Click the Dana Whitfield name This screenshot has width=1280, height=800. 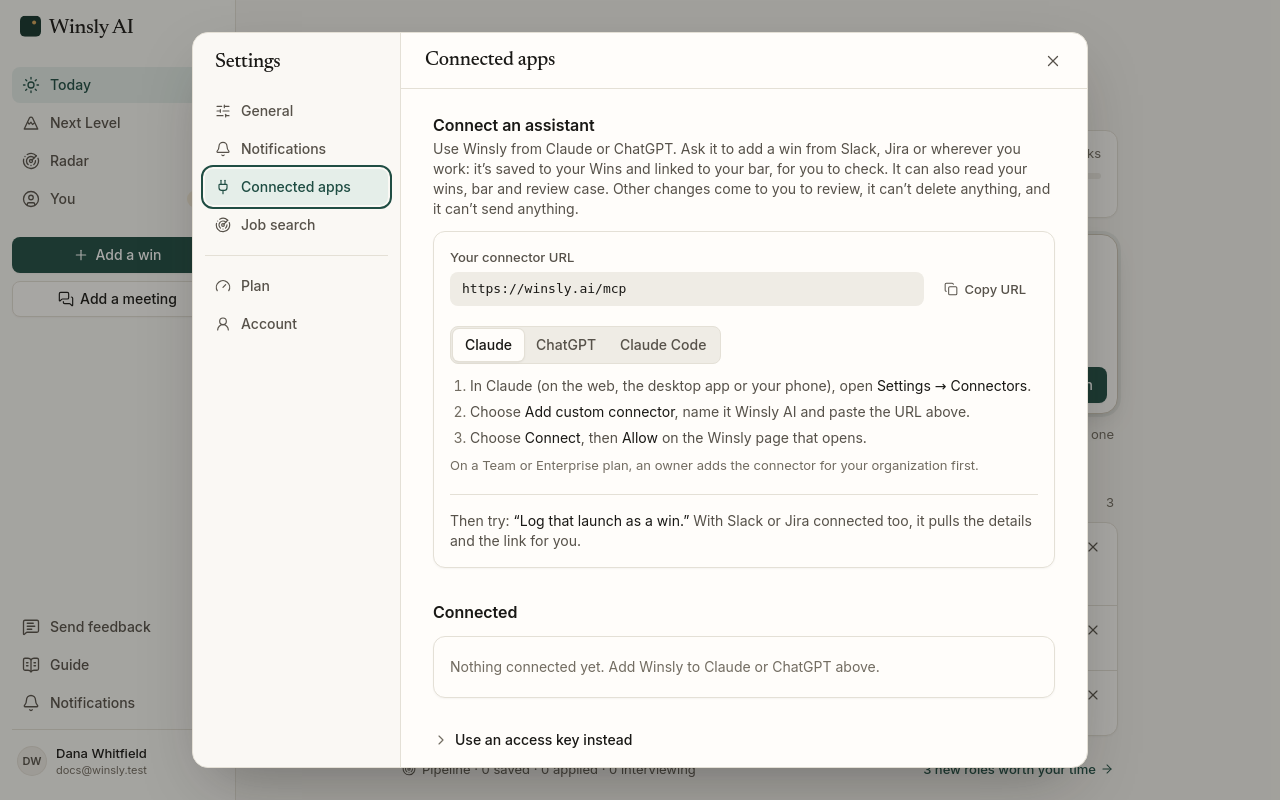point(101,753)
